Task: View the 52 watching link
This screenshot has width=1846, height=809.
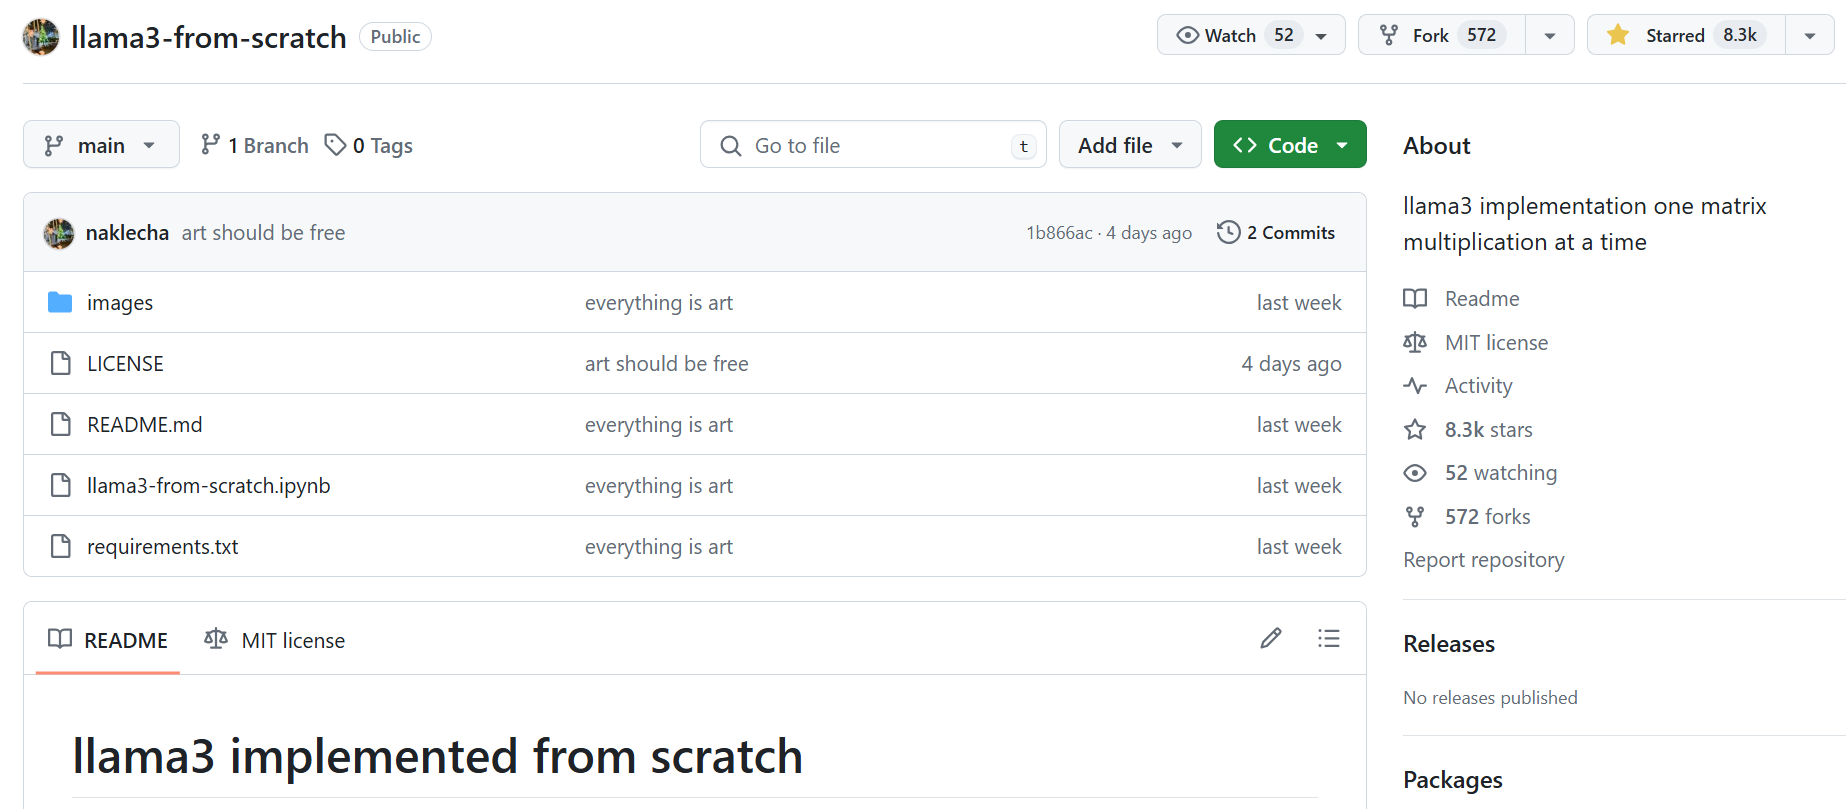Action: click(1501, 473)
